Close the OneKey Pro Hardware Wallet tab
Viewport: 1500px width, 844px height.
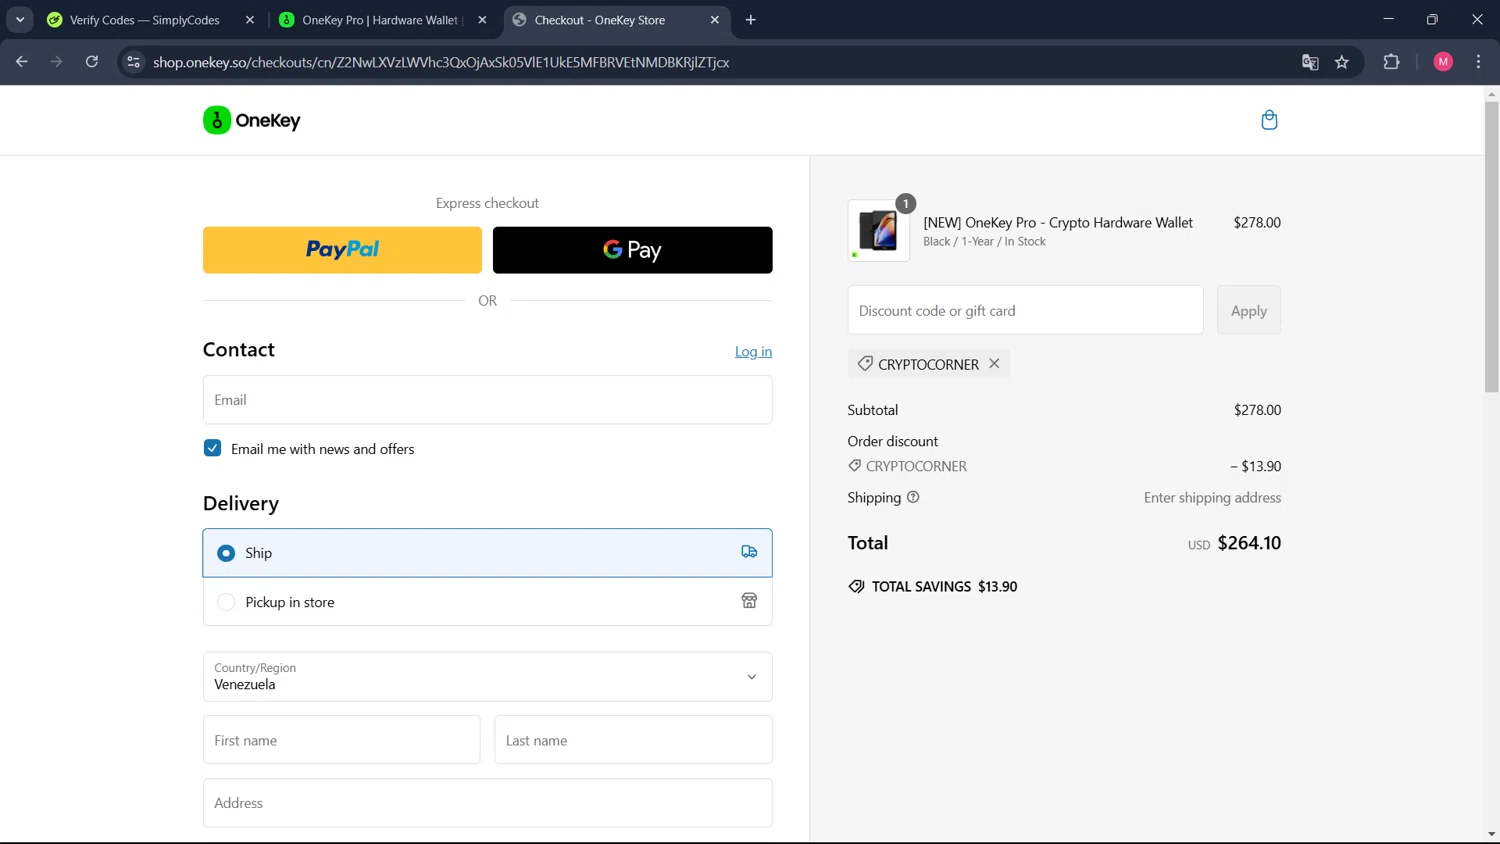(x=482, y=20)
